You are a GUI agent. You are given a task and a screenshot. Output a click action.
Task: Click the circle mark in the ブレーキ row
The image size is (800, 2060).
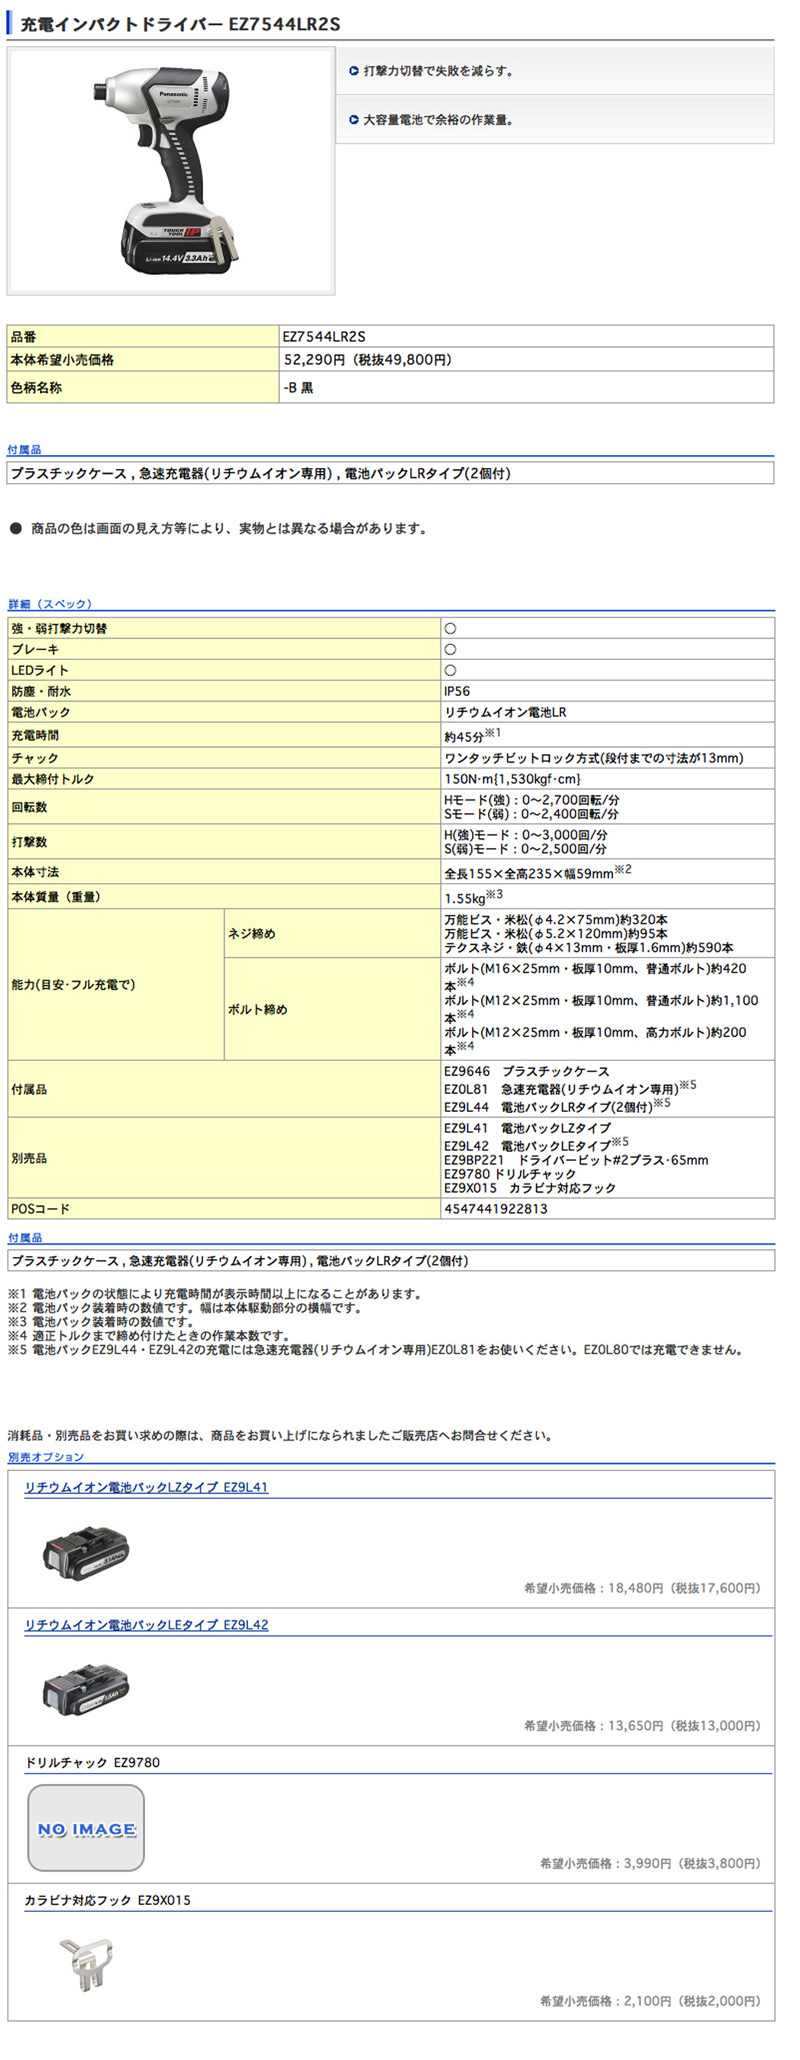pyautogui.click(x=450, y=650)
